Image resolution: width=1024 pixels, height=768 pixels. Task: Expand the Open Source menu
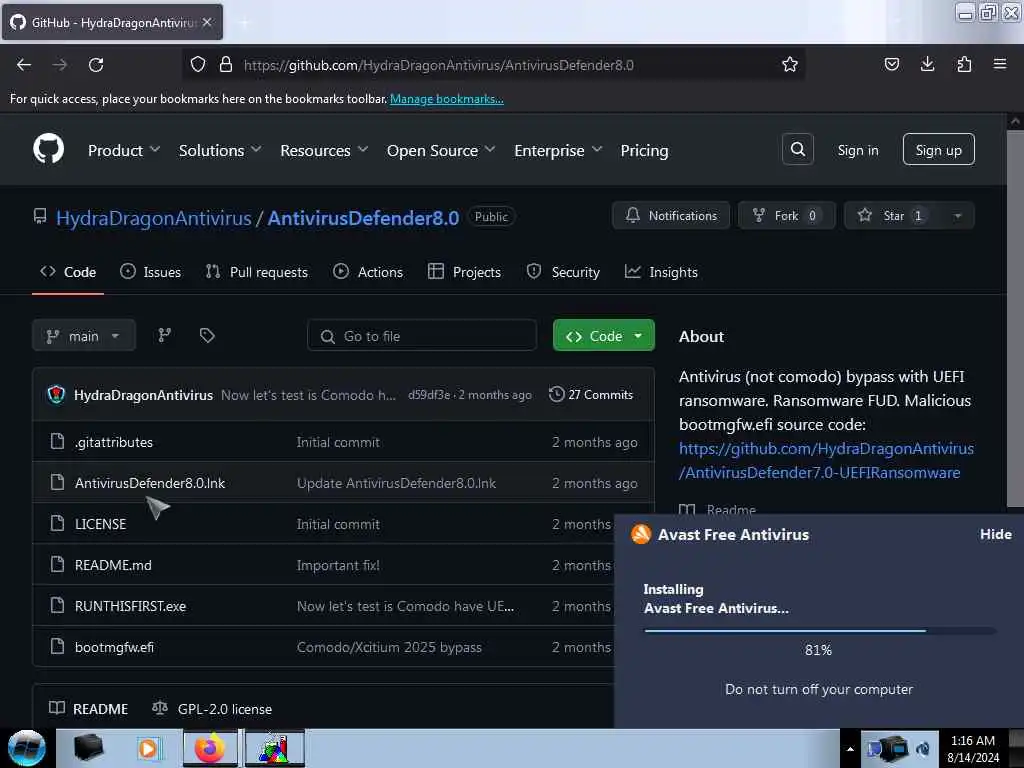coord(441,150)
